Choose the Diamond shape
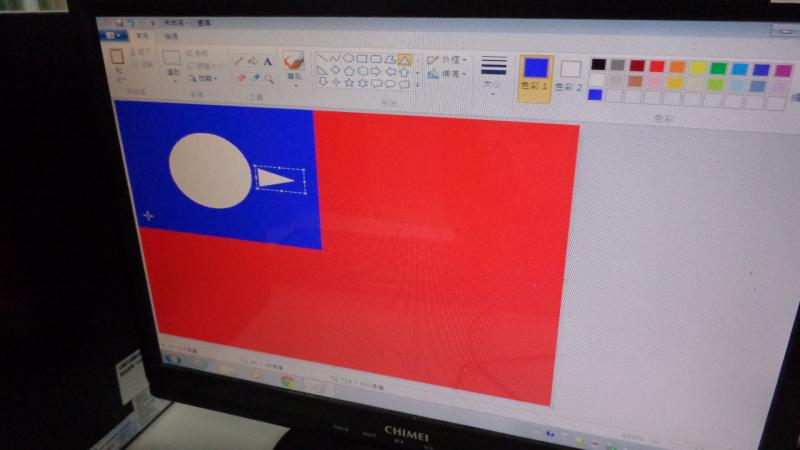The height and width of the screenshot is (450, 800). click(336, 70)
